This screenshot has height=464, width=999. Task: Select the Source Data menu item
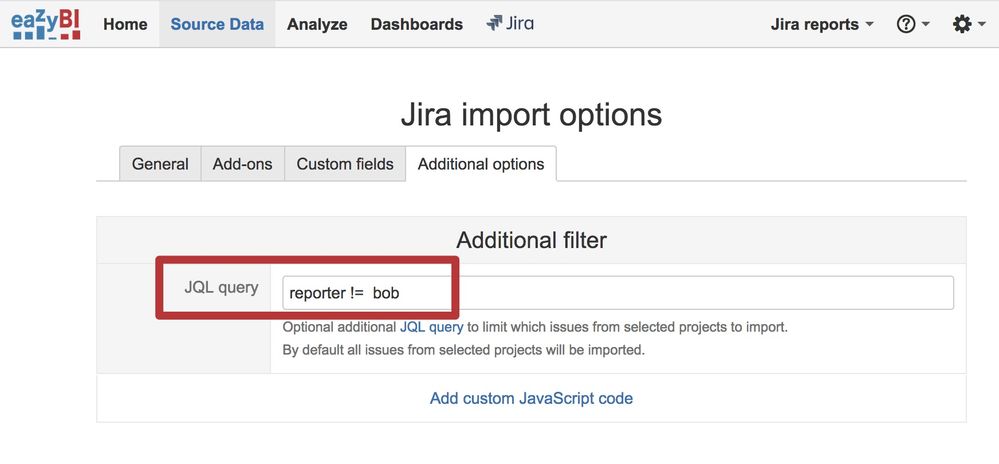coord(217,24)
